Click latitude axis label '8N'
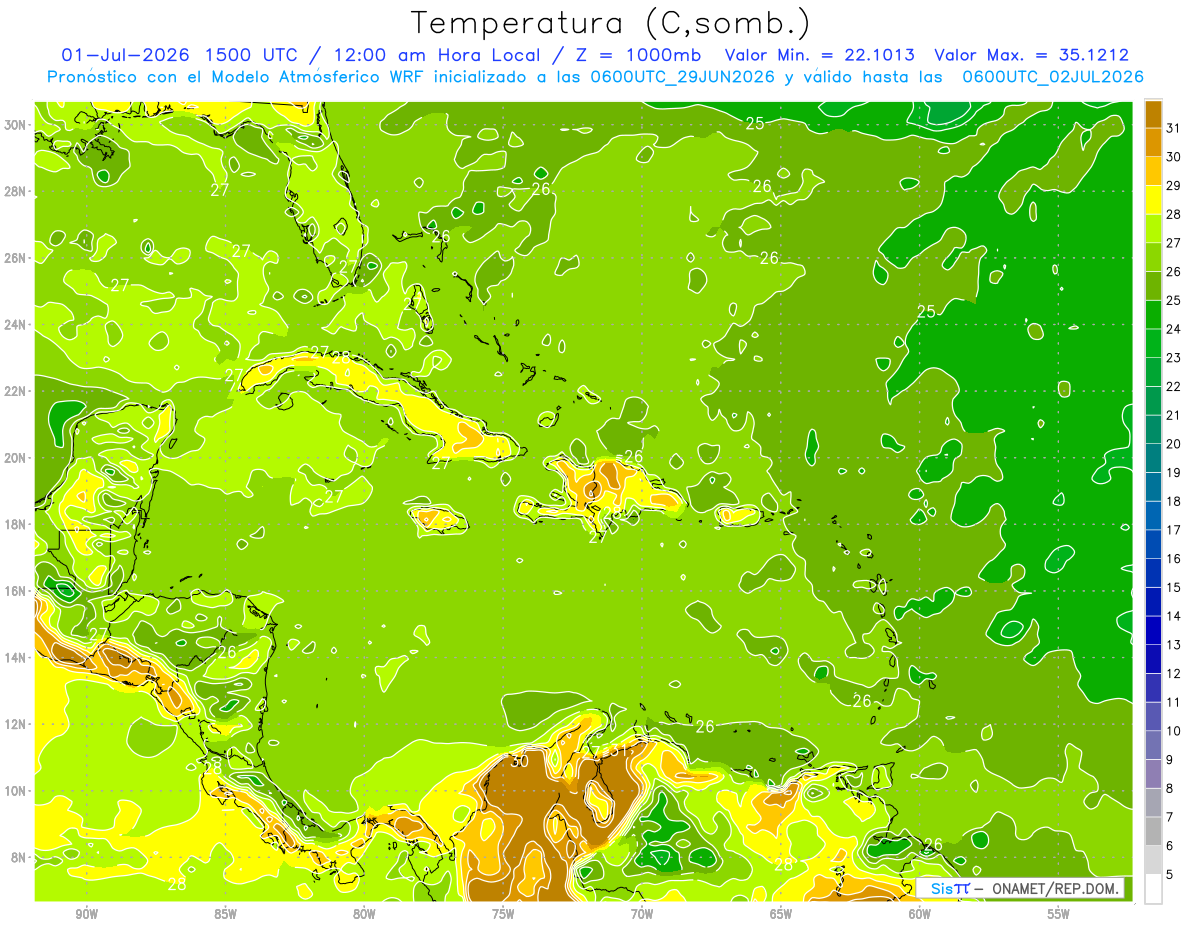Image resolution: width=1200 pixels, height=927 pixels. 19,857
